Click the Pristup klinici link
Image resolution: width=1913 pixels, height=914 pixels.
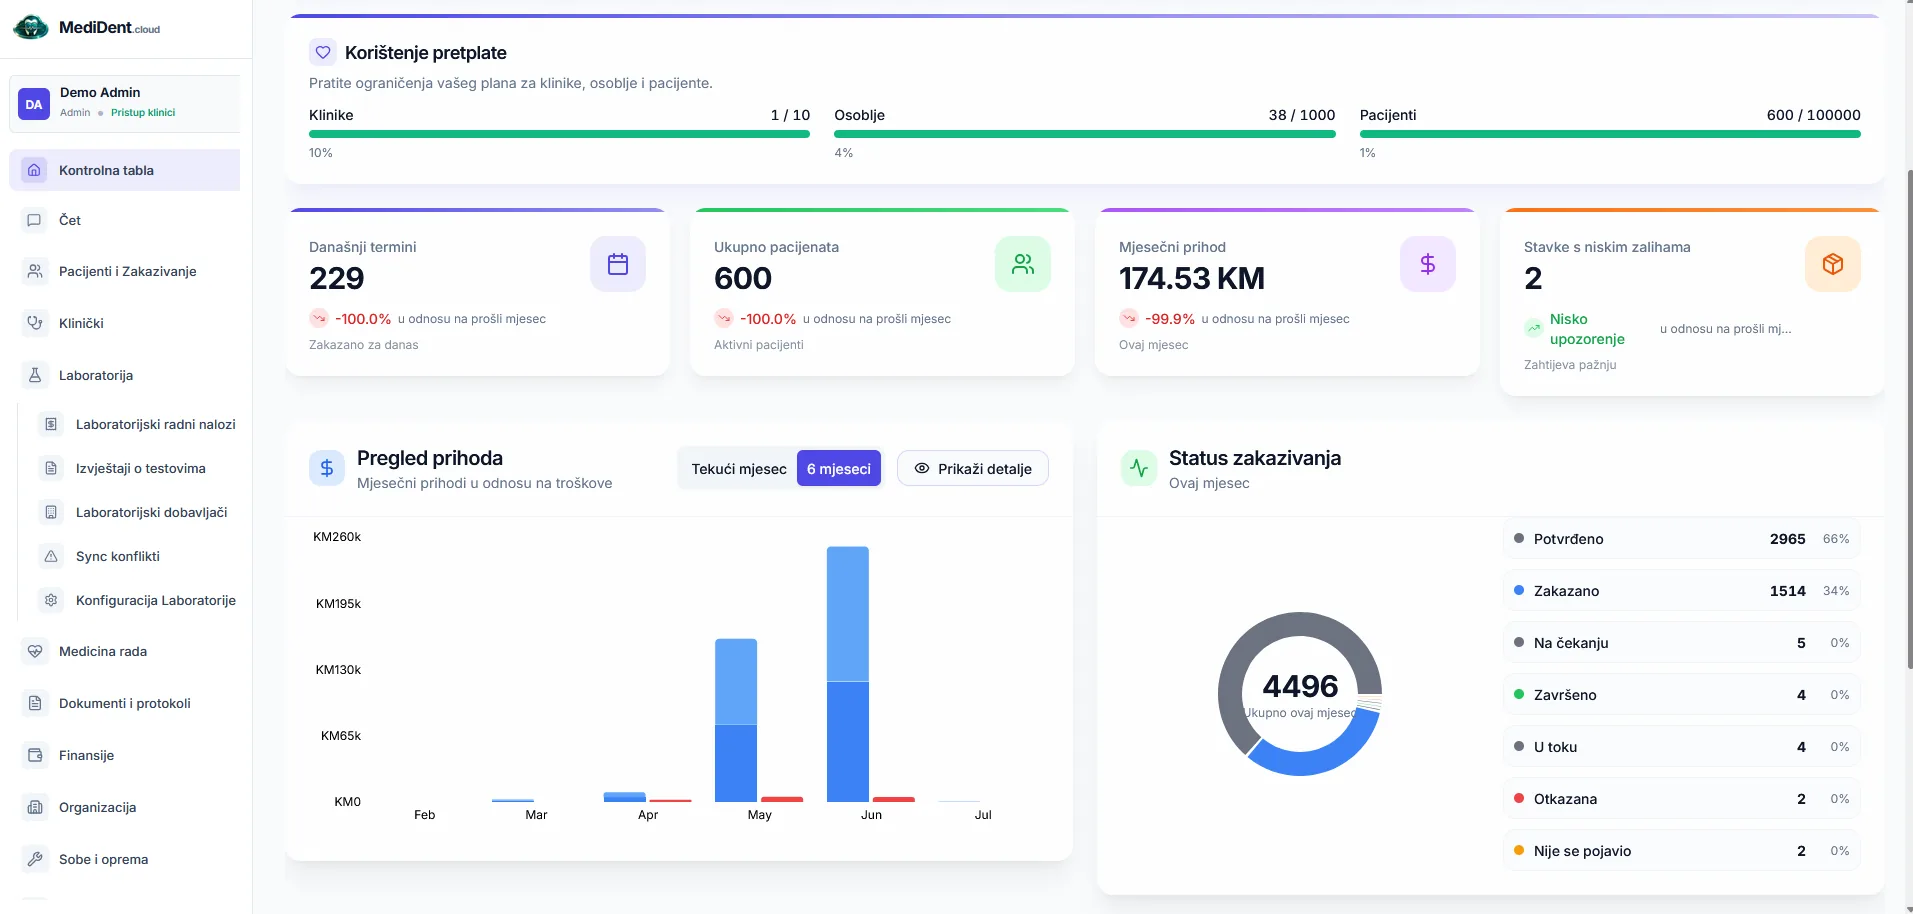tap(143, 113)
